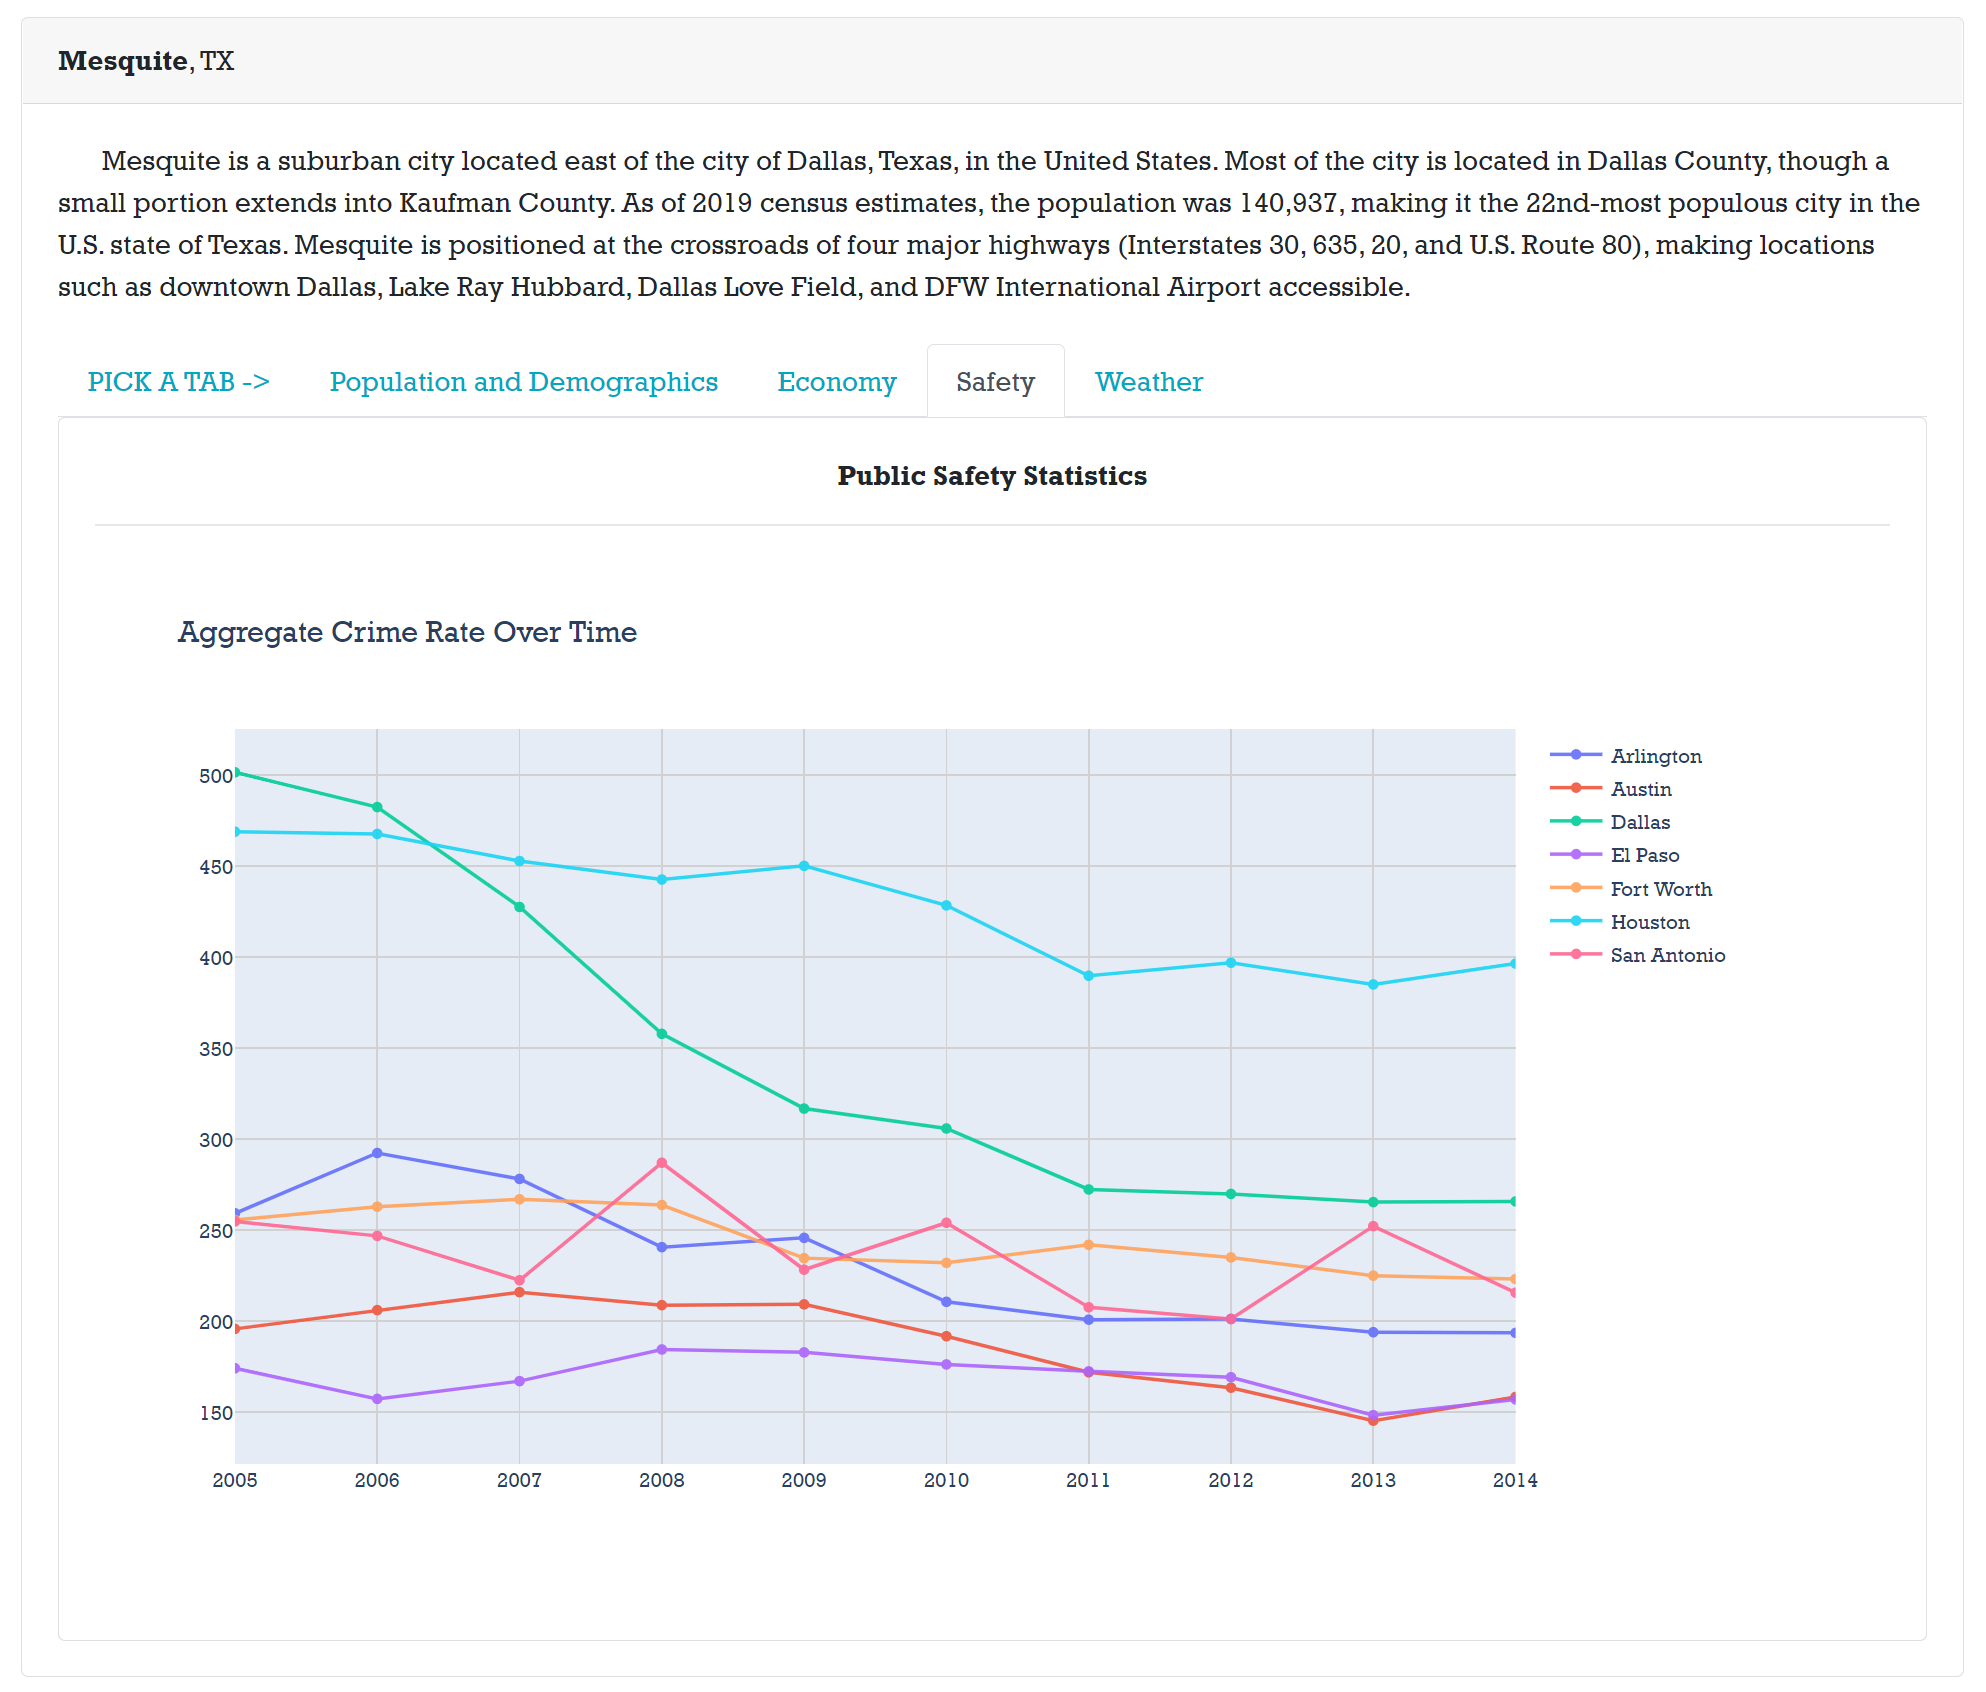The image size is (1986, 1692).
Task: Click Arlington 2006 data point
Action: point(377,1153)
